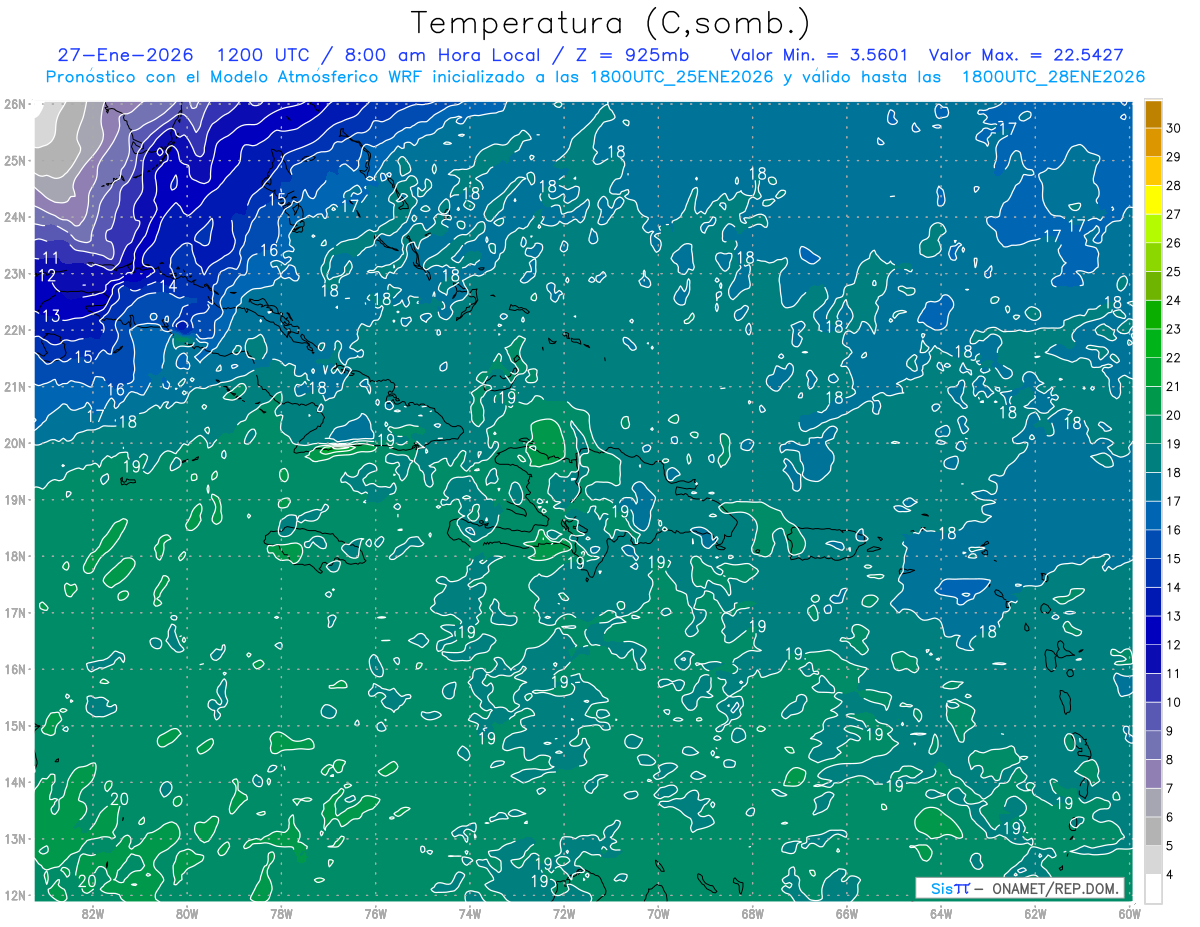The width and height of the screenshot is (1200, 927).
Task: Click the "78W" longitude axis label
Action: click(281, 912)
